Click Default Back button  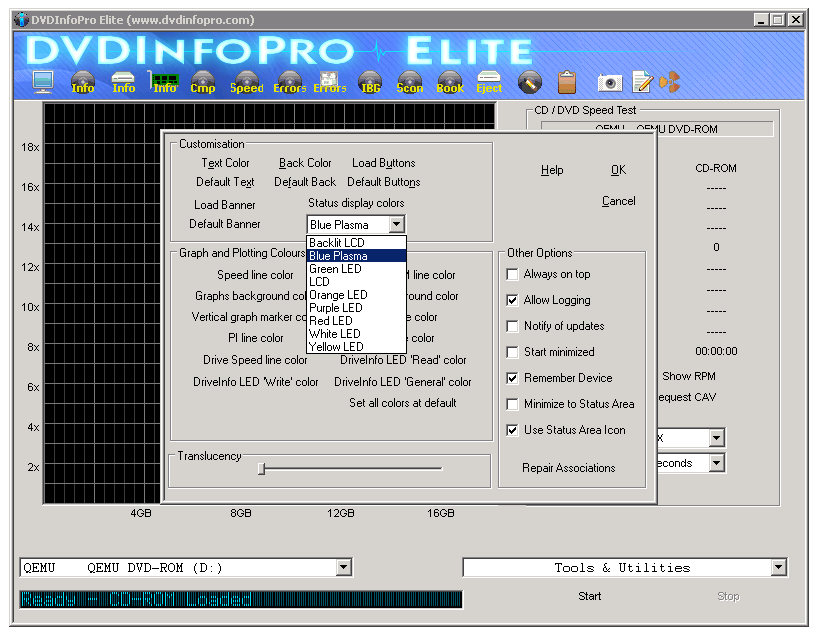[x=305, y=182]
